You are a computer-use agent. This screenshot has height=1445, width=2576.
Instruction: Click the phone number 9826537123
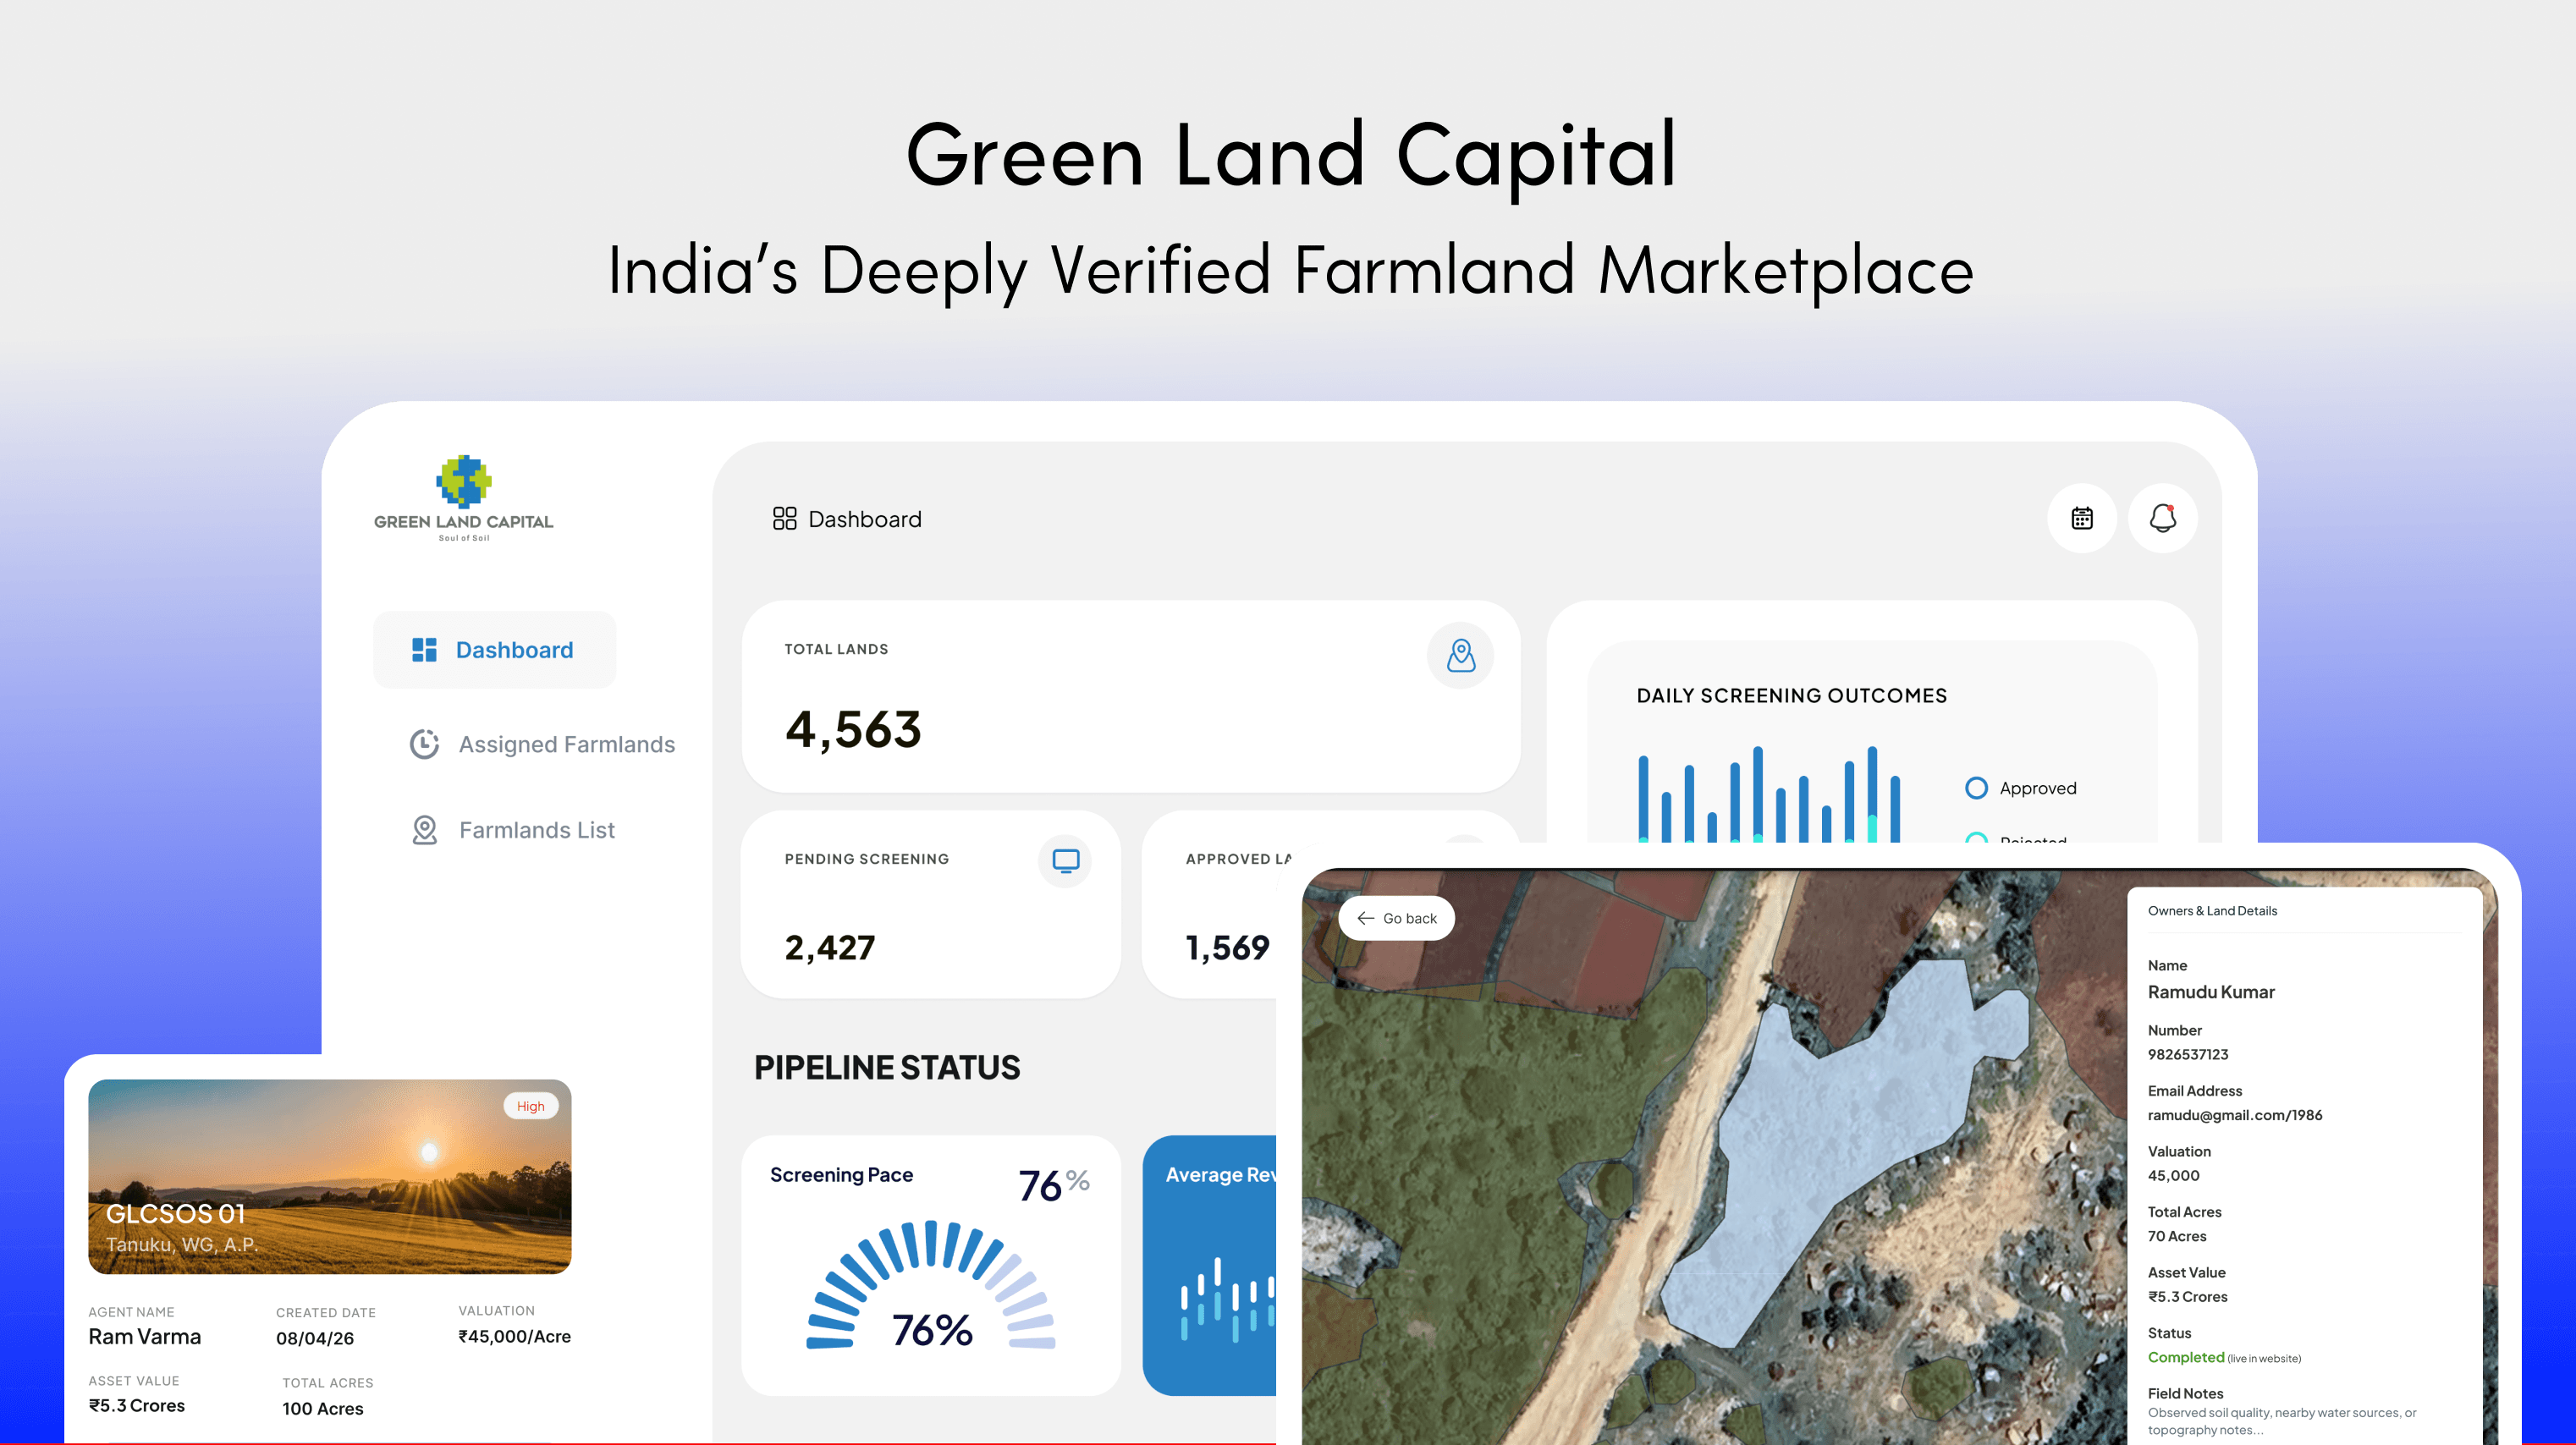[x=2188, y=1054]
